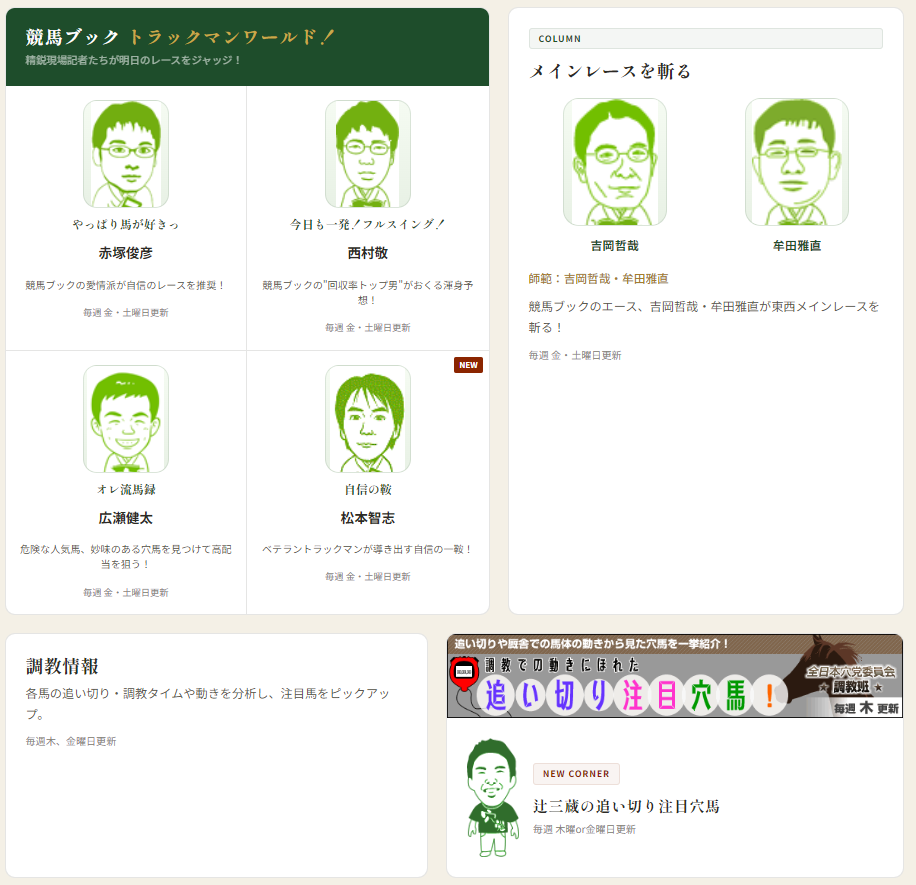916x885 pixels.
Task: Open 牟田雅直 caricature portrait
Action: [797, 162]
